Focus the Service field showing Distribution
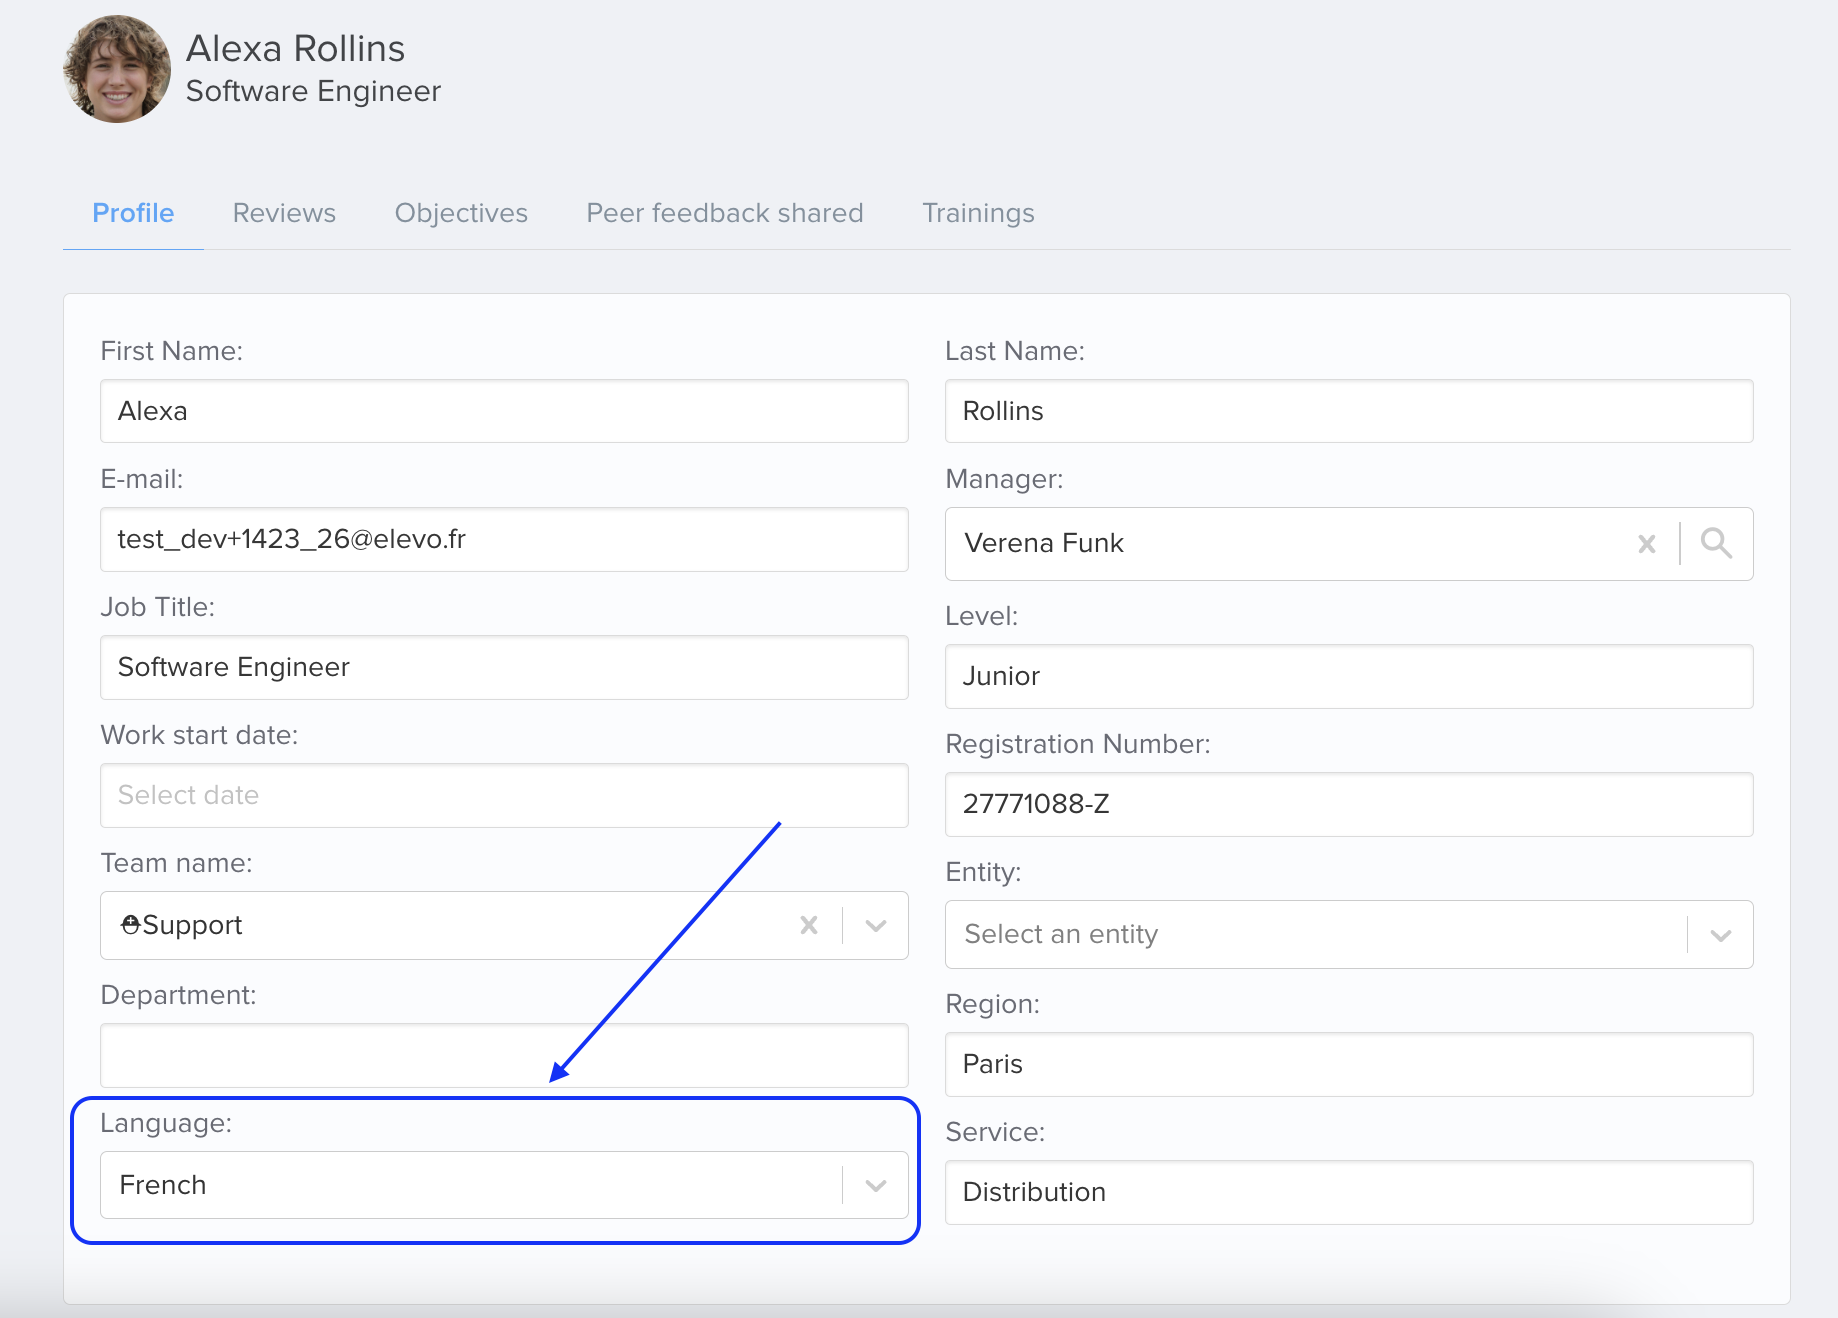 (x=1349, y=1192)
